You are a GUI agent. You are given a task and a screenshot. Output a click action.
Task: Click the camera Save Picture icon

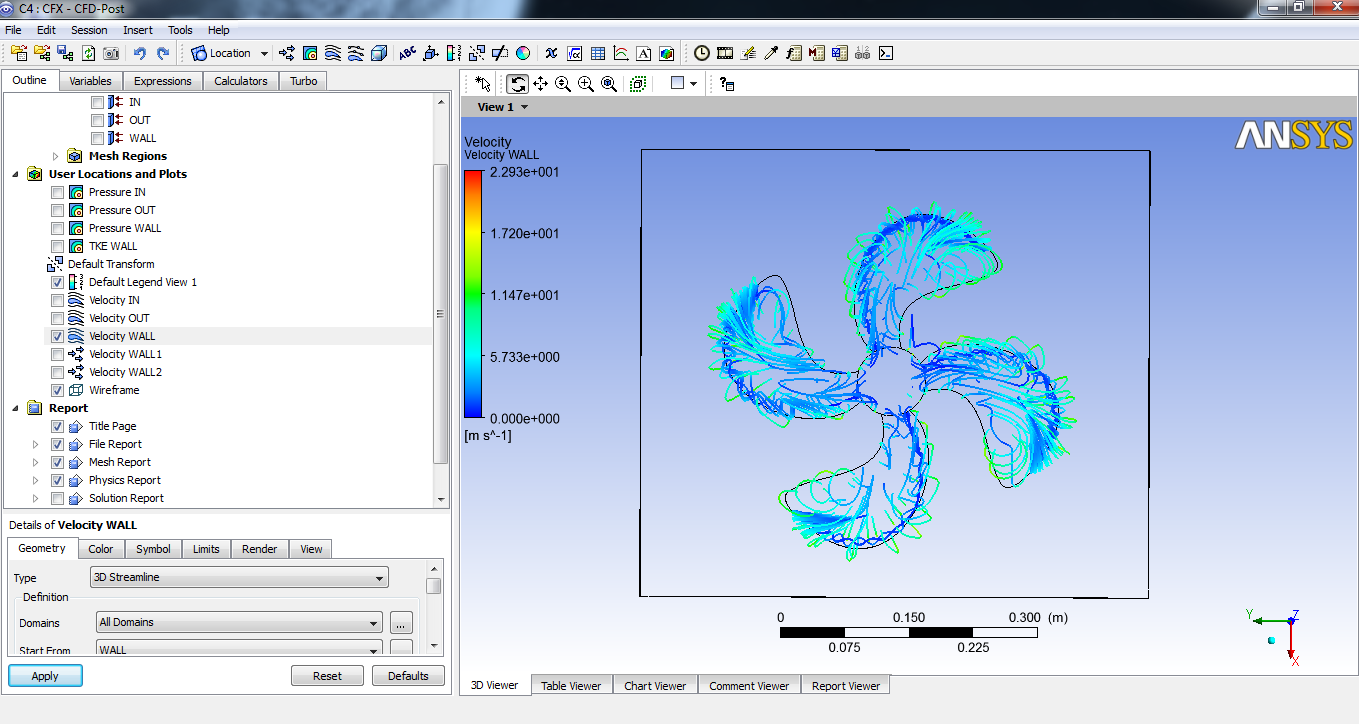pos(111,53)
